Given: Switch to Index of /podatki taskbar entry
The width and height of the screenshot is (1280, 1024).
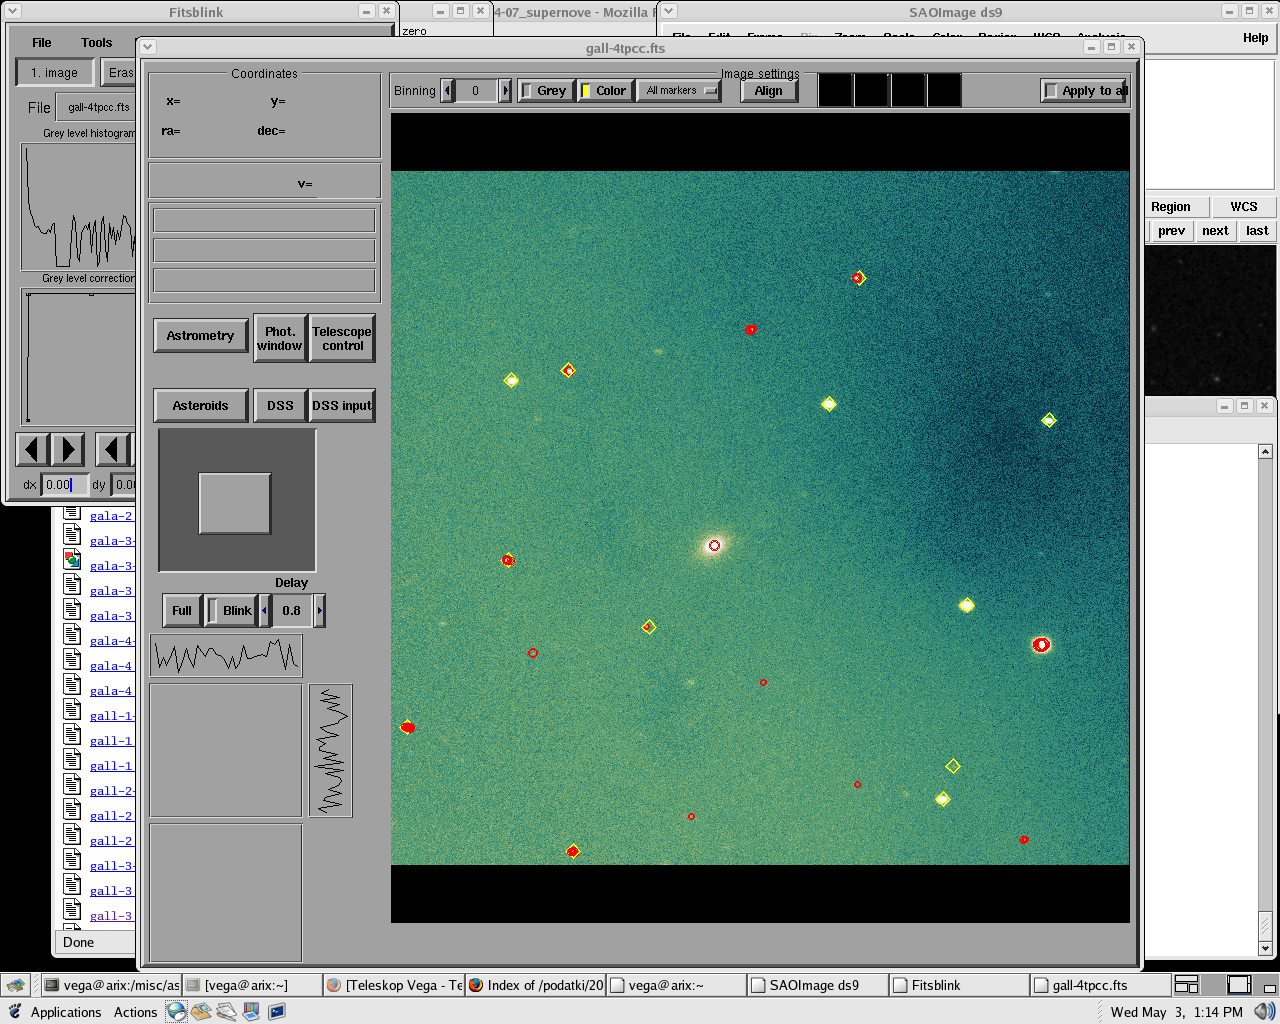Looking at the screenshot, I should pyautogui.click(x=536, y=985).
